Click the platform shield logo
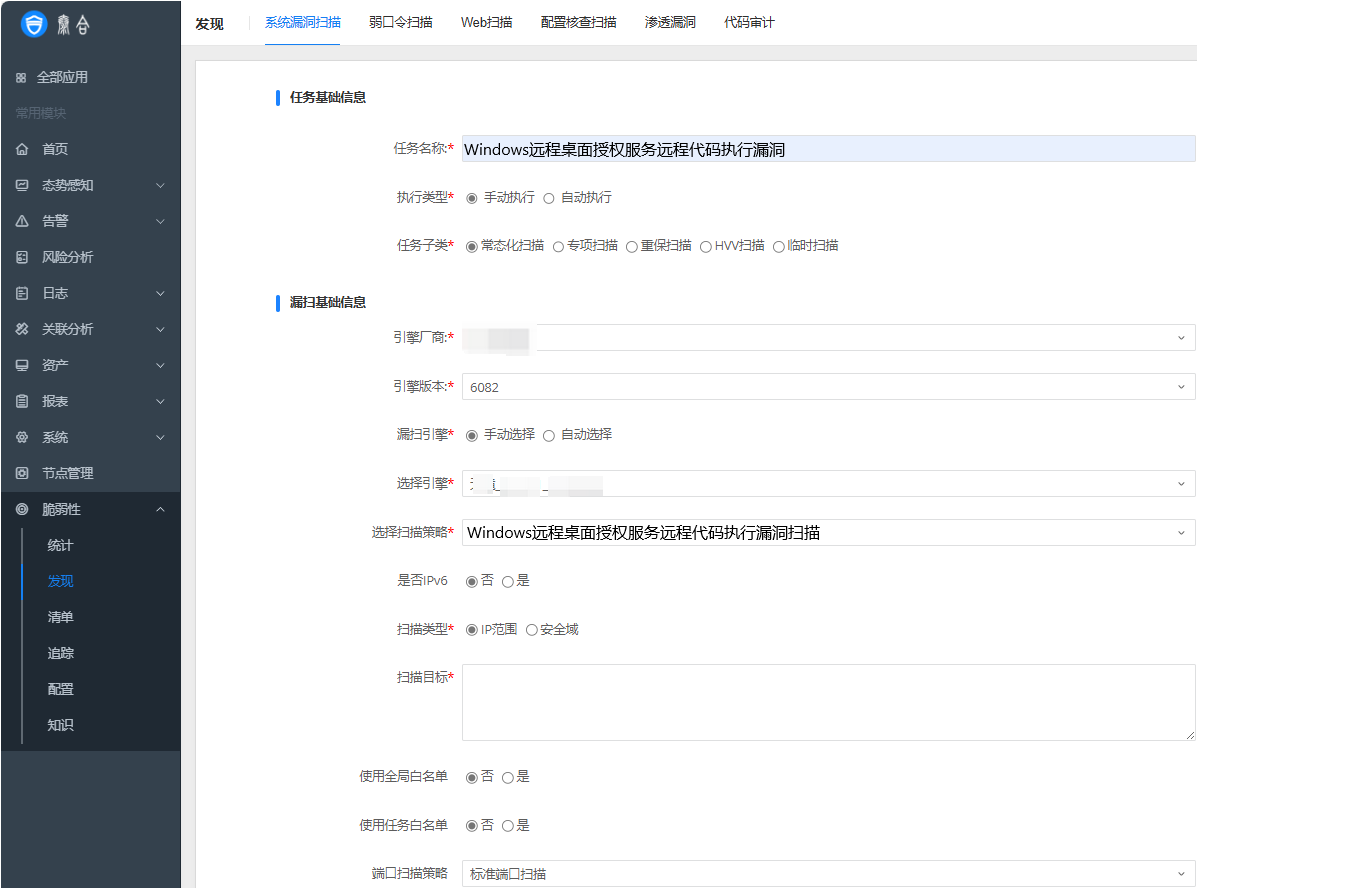Image resolution: width=1361 pixels, height=894 pixels. 36,22
